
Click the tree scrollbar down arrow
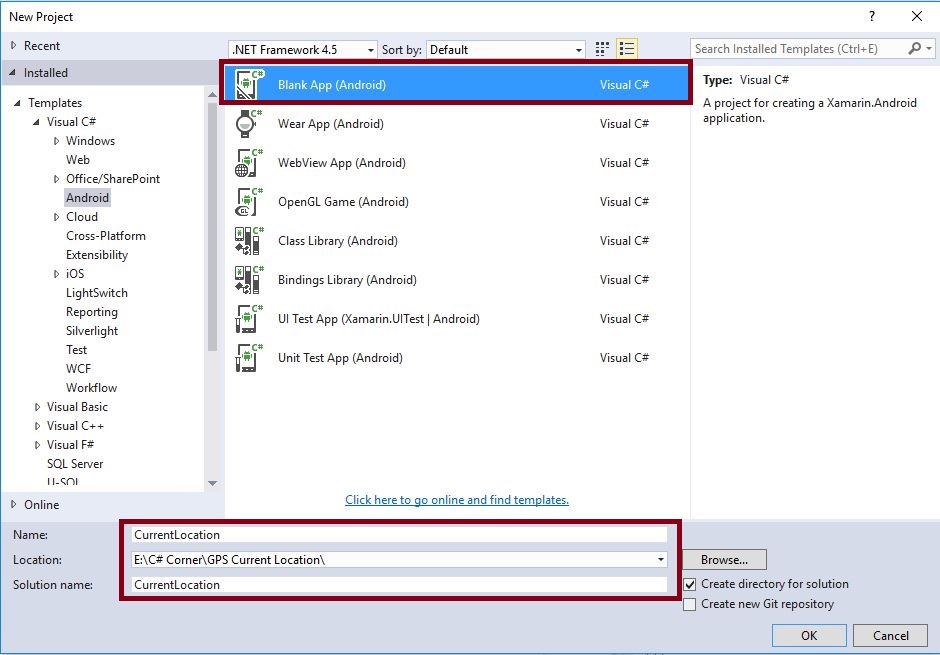pos(212,483)
